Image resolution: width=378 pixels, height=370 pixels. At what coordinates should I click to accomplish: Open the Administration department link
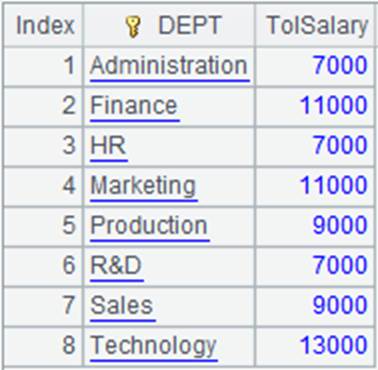tap(169, 66)
